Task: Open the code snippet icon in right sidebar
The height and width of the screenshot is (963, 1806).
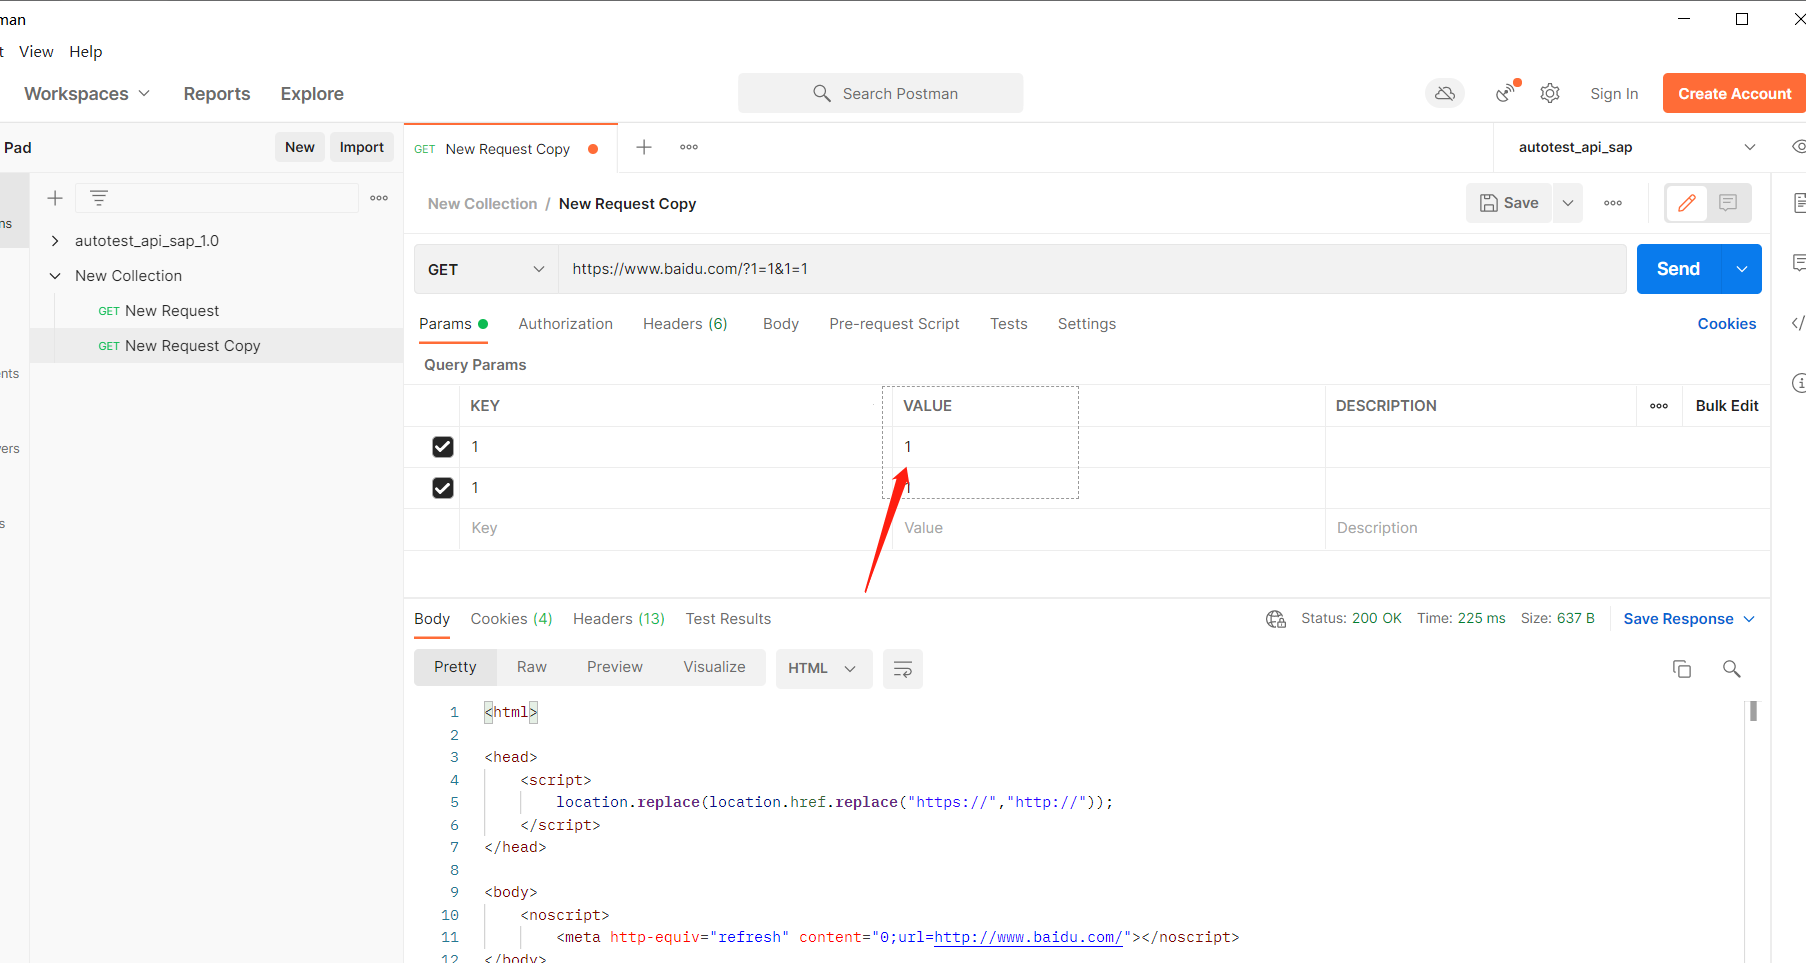Action: click(x=1799, y=323)
